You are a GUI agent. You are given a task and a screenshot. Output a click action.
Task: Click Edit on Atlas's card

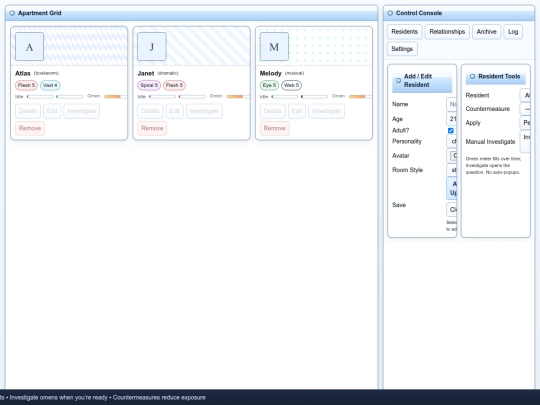(52, 111)
